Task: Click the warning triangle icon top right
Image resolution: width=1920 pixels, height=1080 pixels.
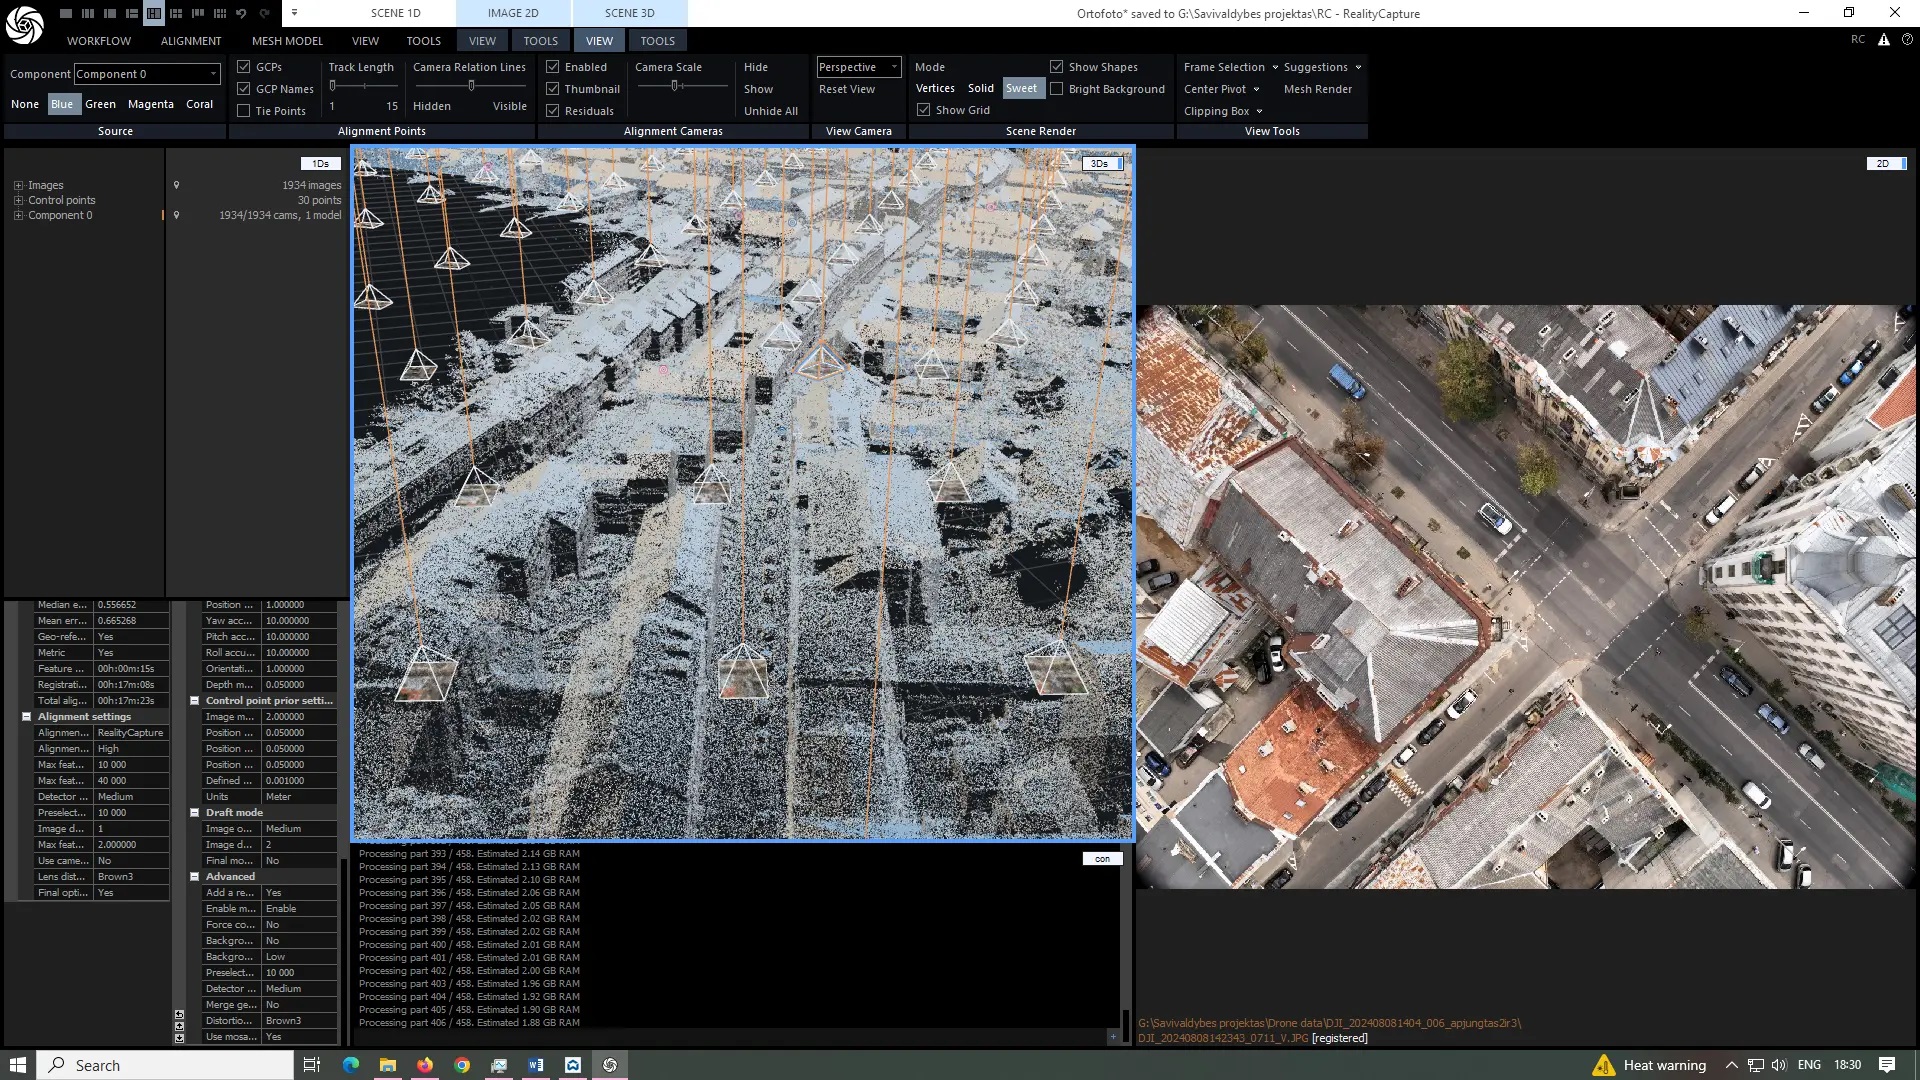Action: [1883, 40]
